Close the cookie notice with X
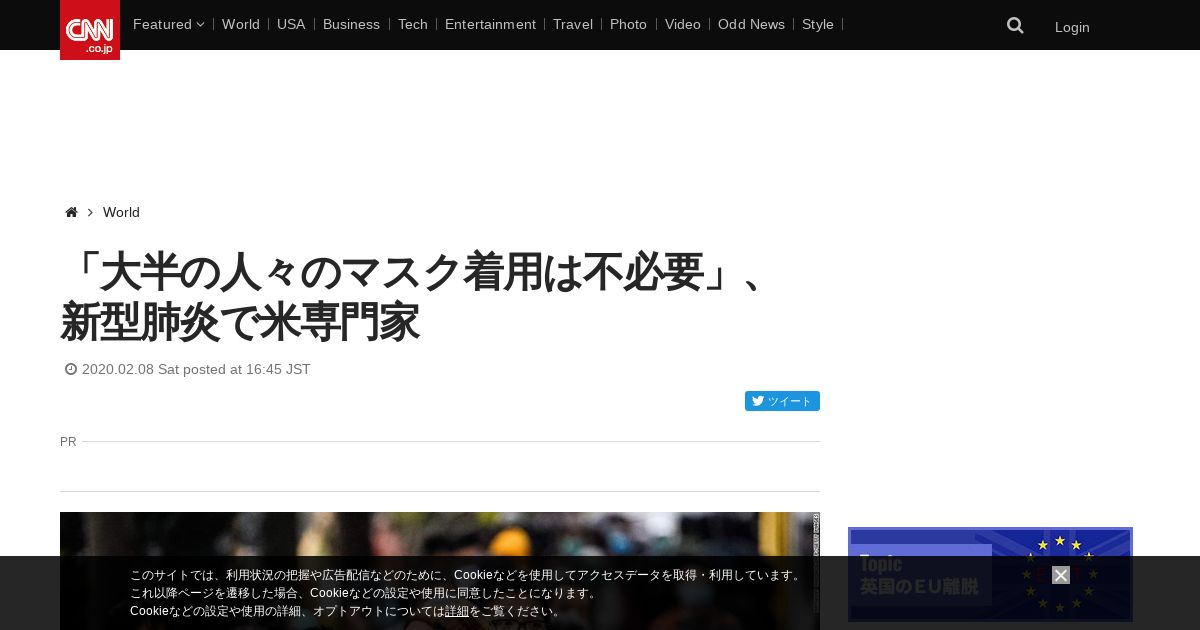This screenshot has width=1200, height=630. (1061, 575)
